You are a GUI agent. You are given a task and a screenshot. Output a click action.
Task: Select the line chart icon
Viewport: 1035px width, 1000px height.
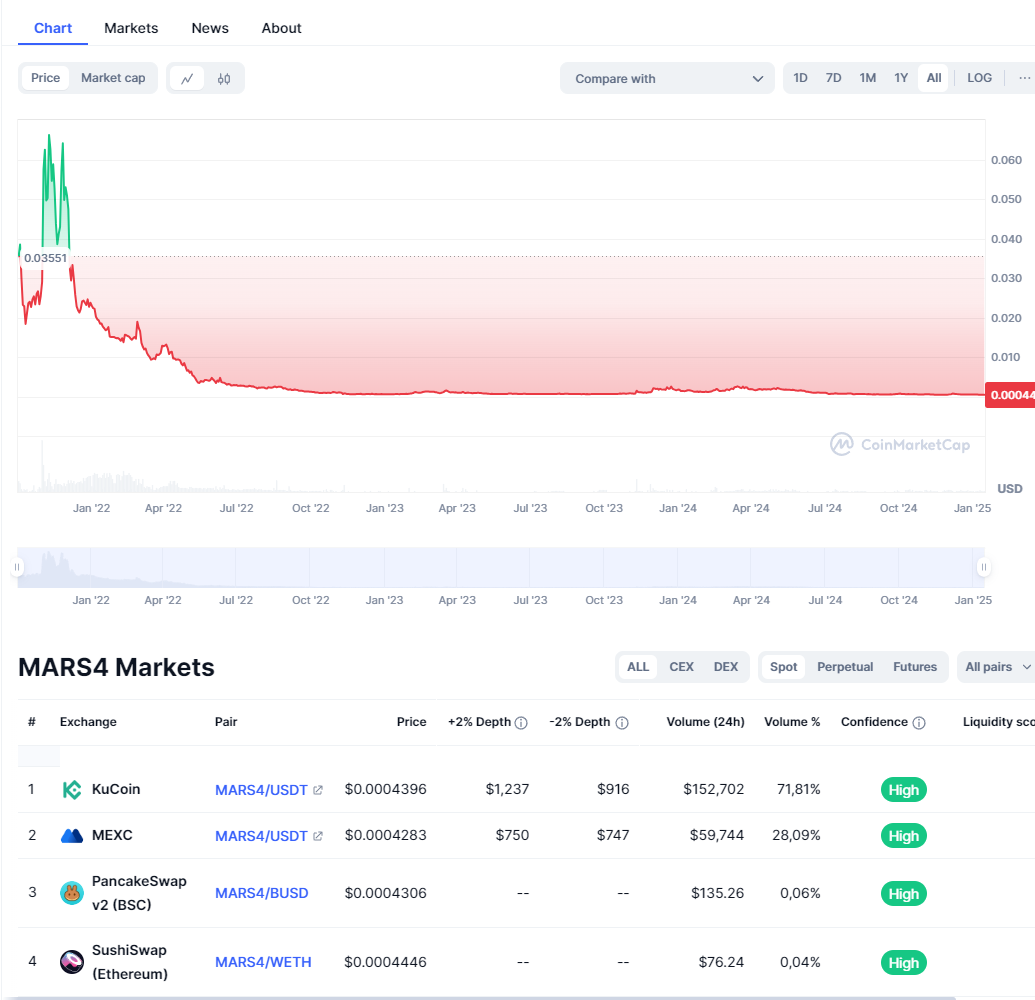[187, 79]
